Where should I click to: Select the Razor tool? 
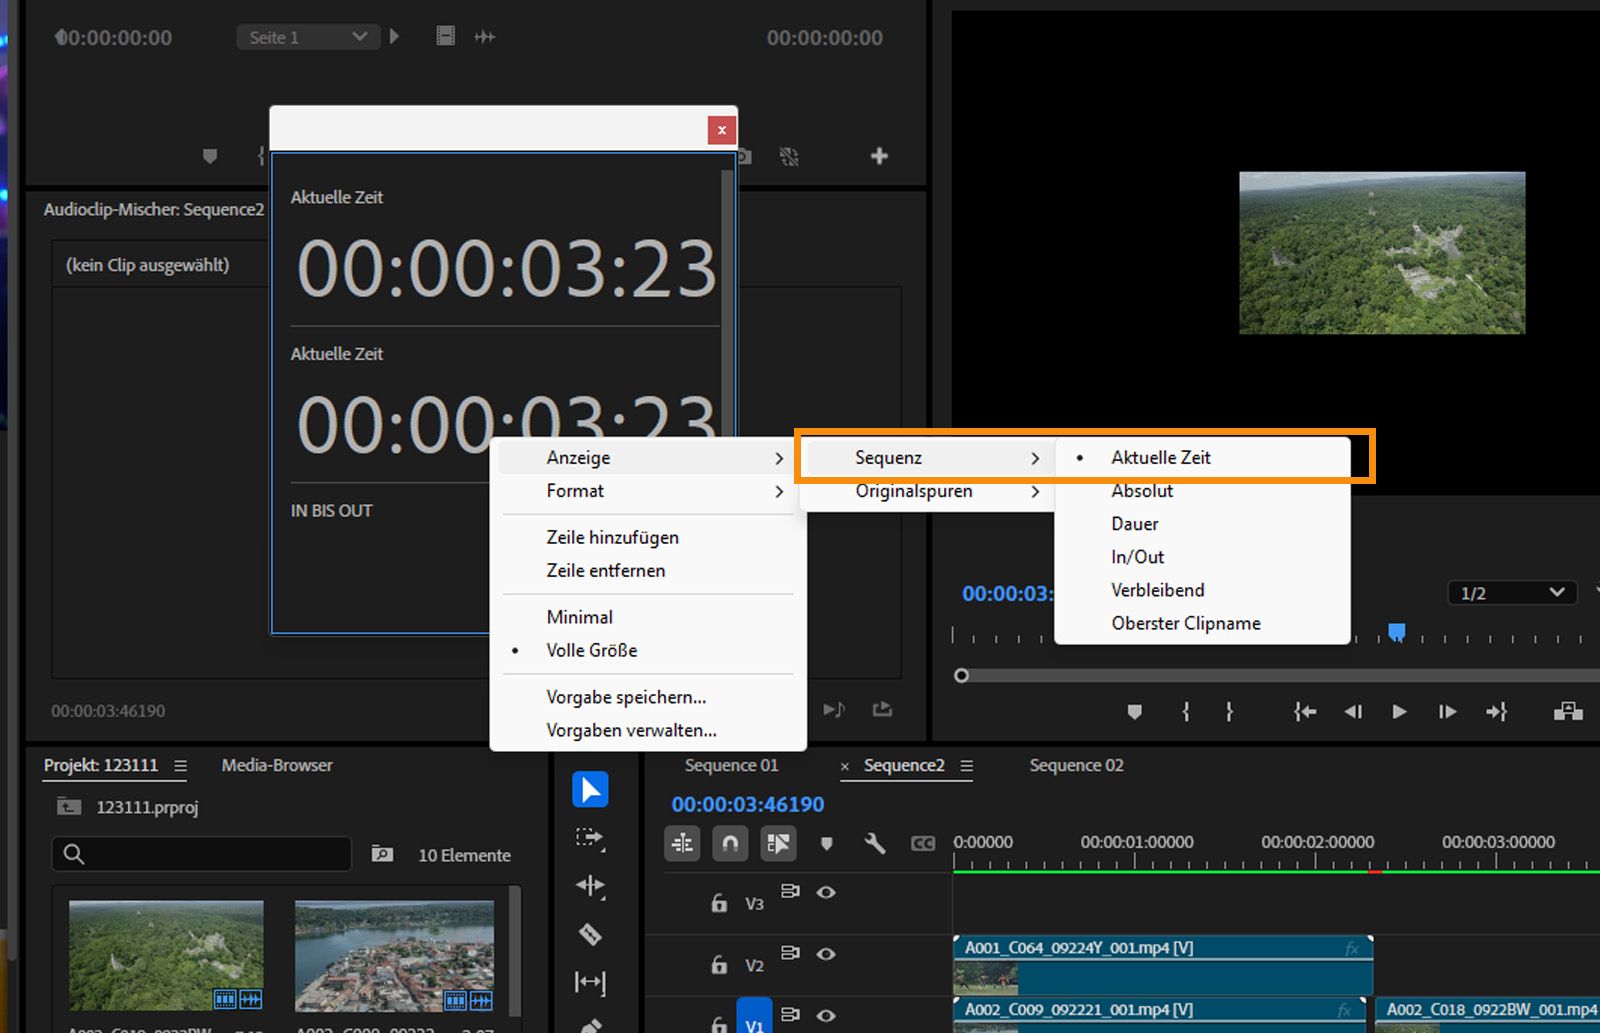pyautogui.click(x=590, y=933)
